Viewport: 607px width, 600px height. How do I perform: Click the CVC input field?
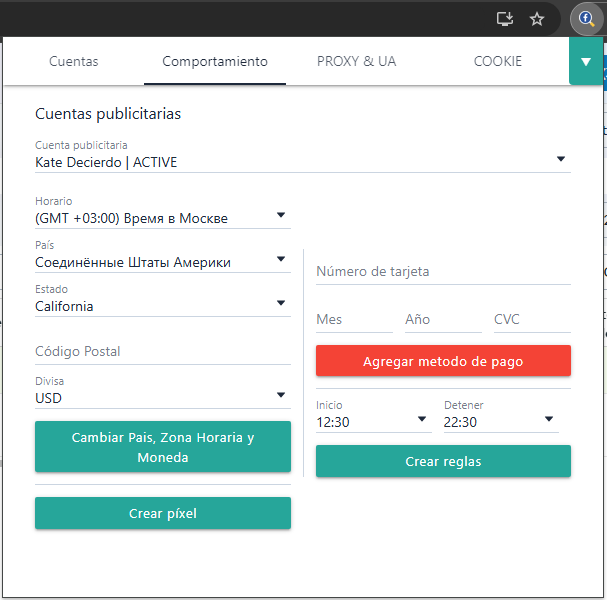pos(532,320)
